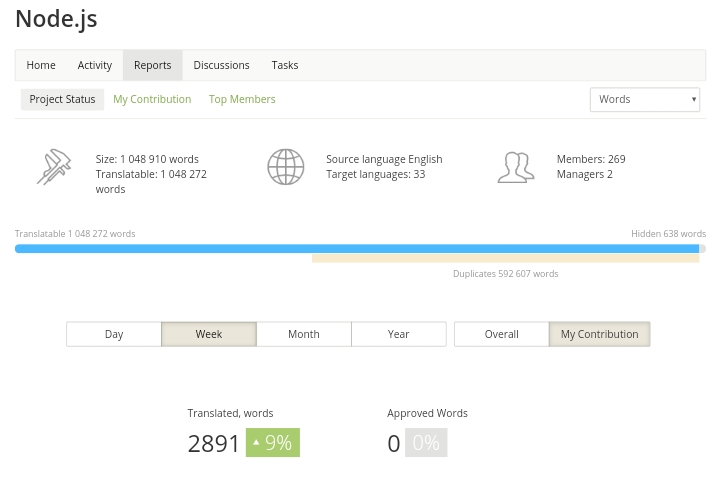
Task: Open the My Contribution report link
Action: (x=152, y=99)
